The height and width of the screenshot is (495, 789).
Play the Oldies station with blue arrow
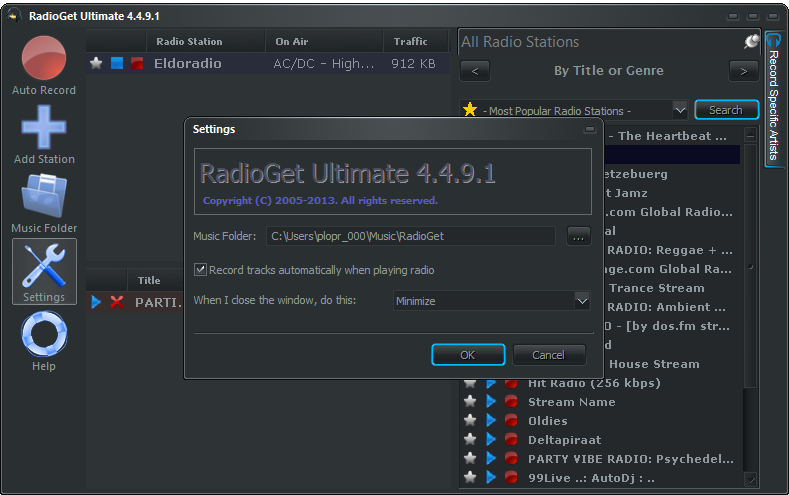point(491,421)
